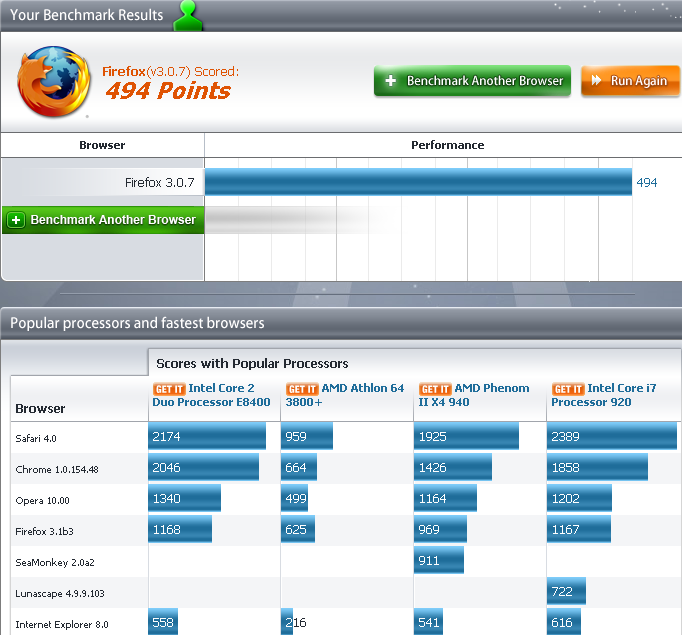This screenshot has width=682, height=635.
Task: Click the Firefox 3.1b3 1168 score bar
Action: [180, 529]
